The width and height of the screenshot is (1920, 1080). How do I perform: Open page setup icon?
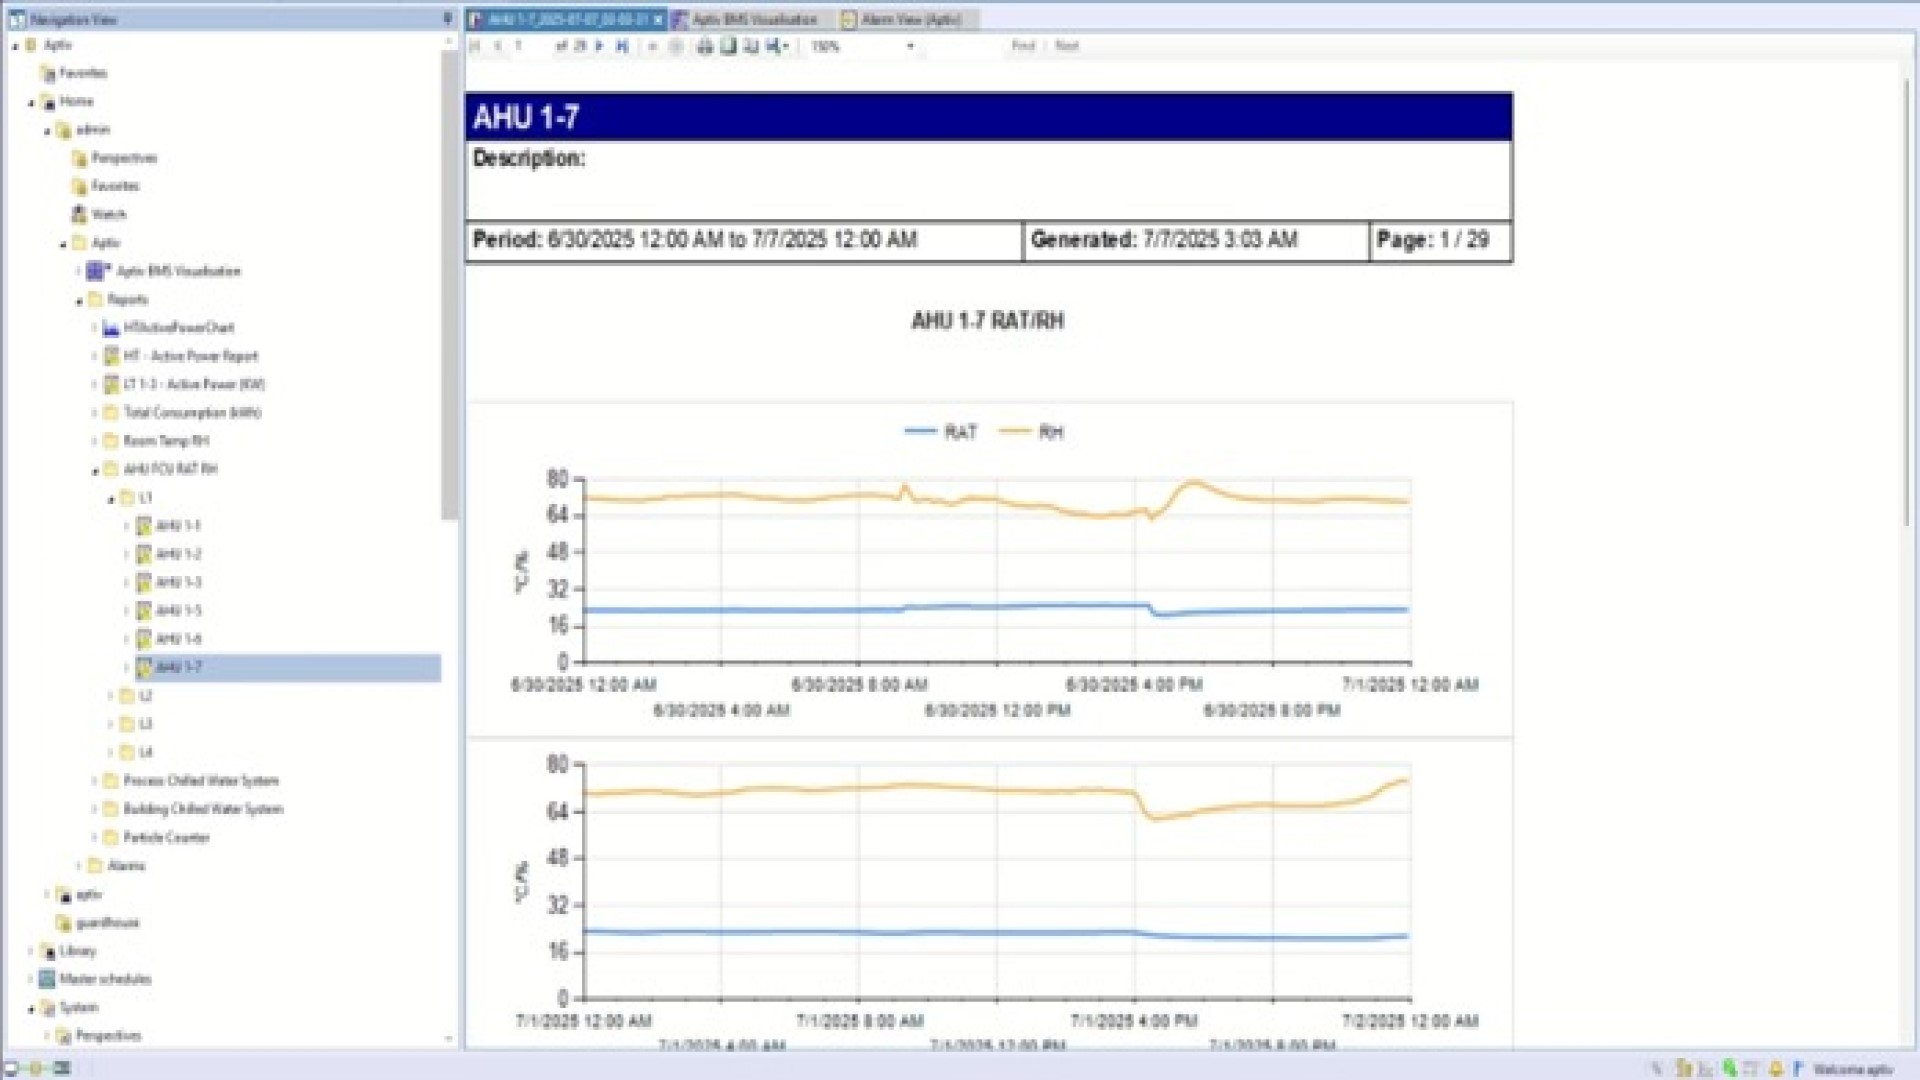(751, 46)
